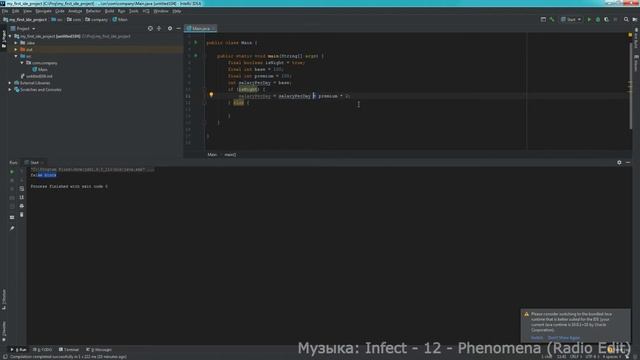640x360 pixels.
Task: Open the Start run configuration dropdown
Action: point(571,20)
